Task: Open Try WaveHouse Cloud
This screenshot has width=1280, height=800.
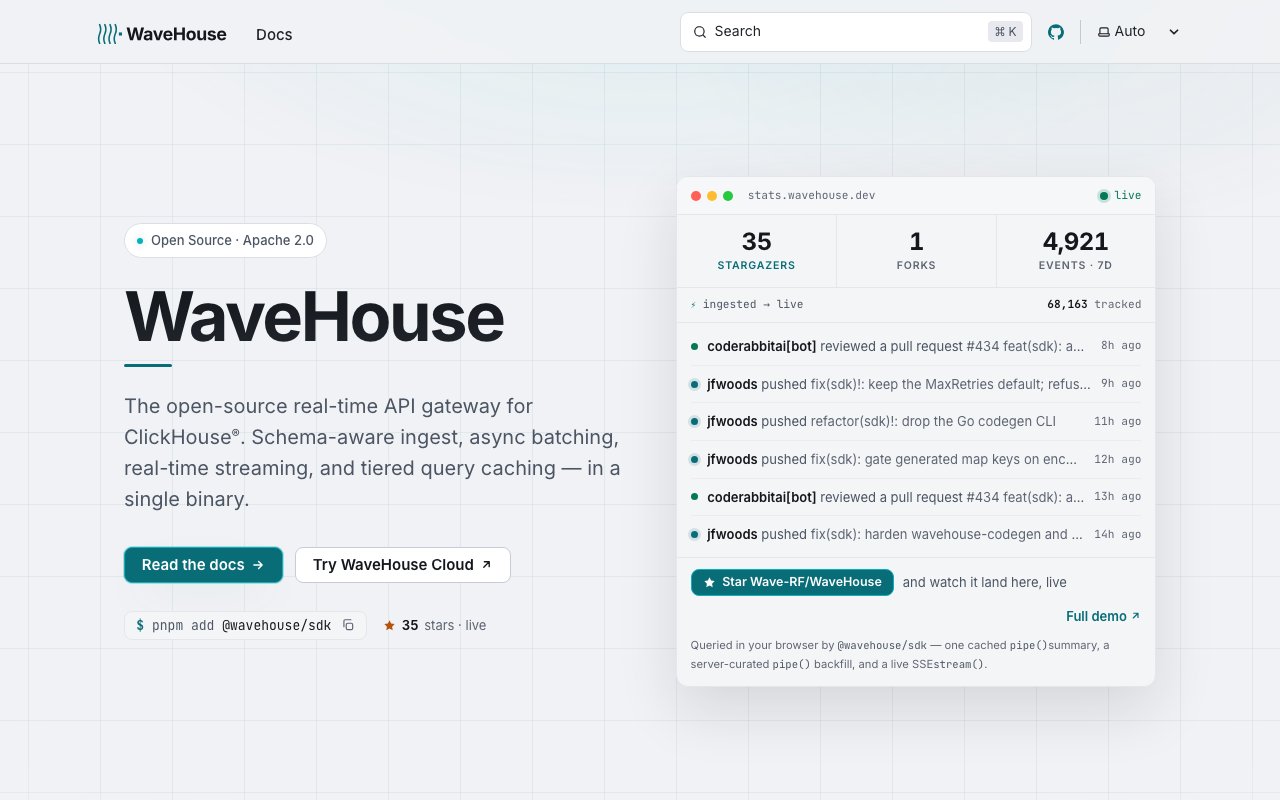Action: click(403, 565)
